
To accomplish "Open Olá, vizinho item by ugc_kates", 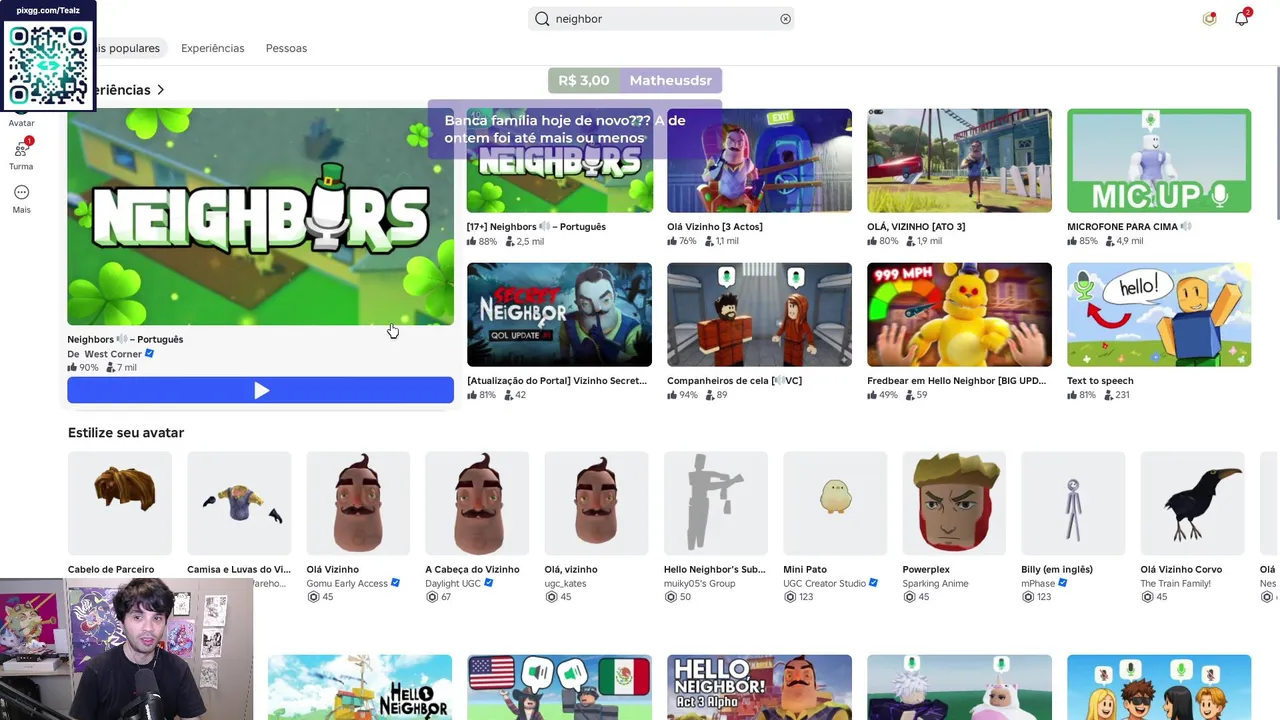I will pyautogui.click(x=596, y=503).
